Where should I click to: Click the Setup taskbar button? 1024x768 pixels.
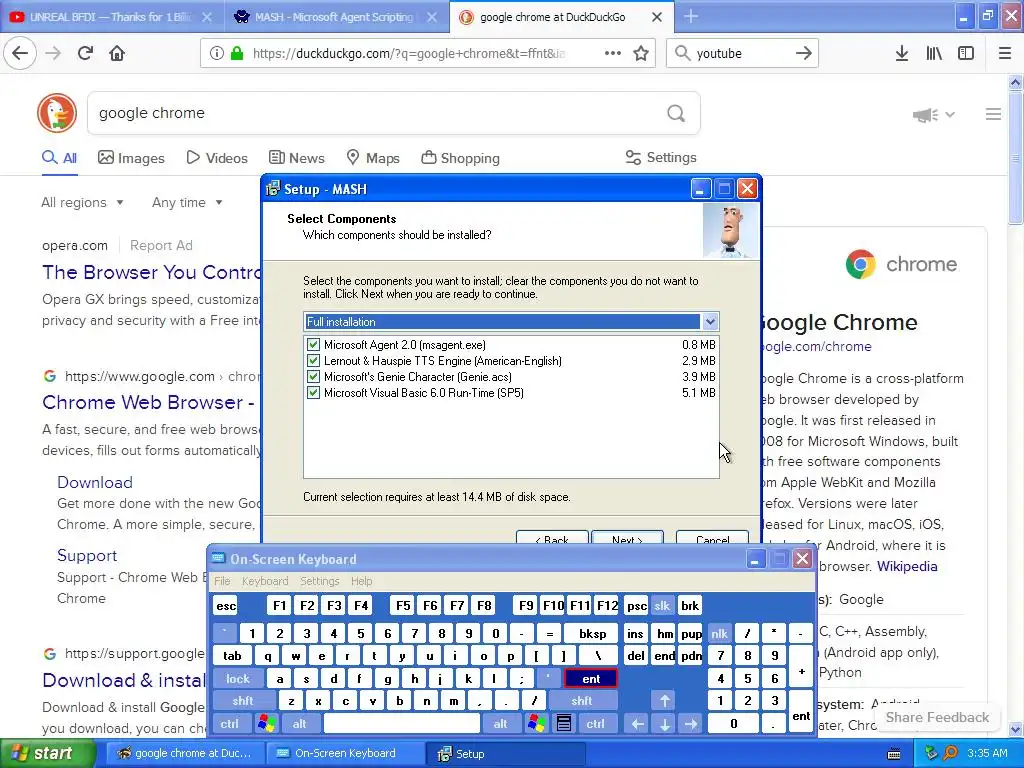pyautogui.click(x=505, y=754)
